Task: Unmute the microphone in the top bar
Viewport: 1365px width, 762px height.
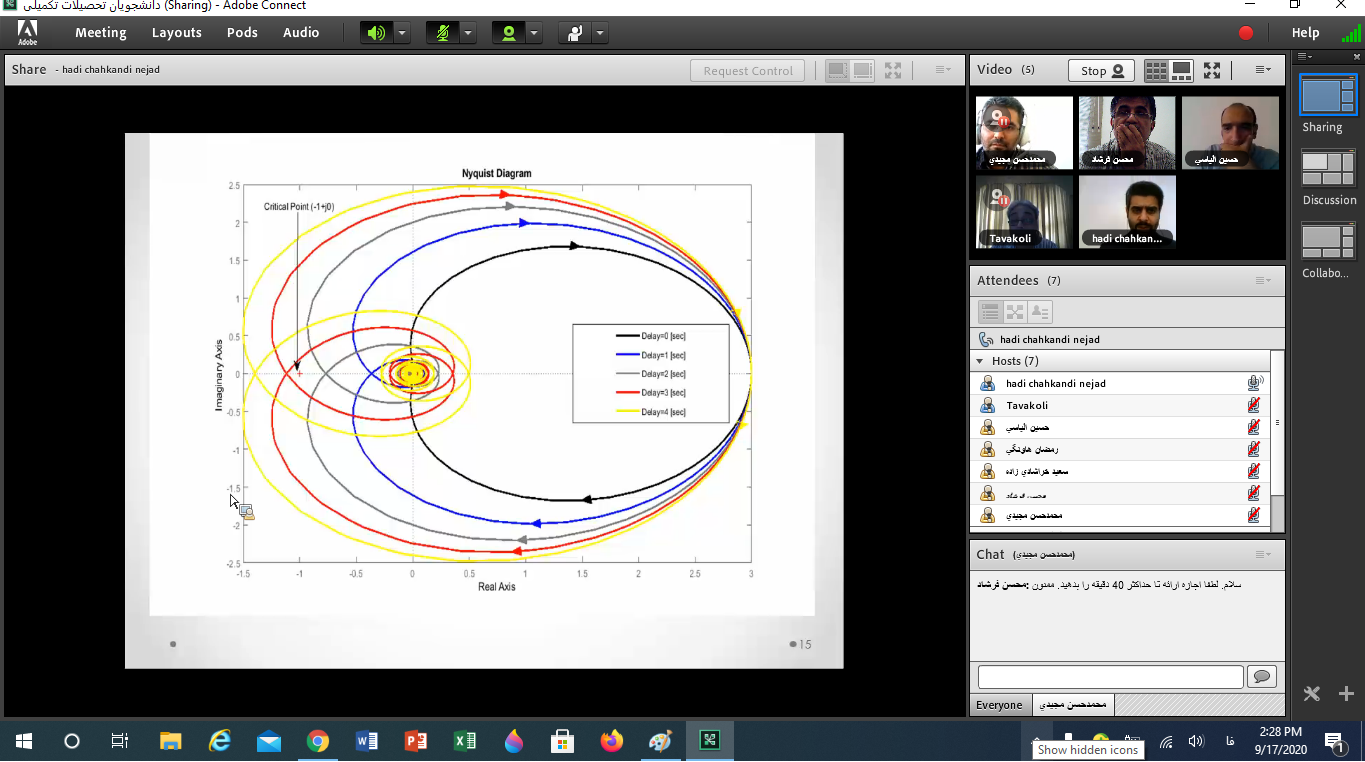Action: pos(442,33)
